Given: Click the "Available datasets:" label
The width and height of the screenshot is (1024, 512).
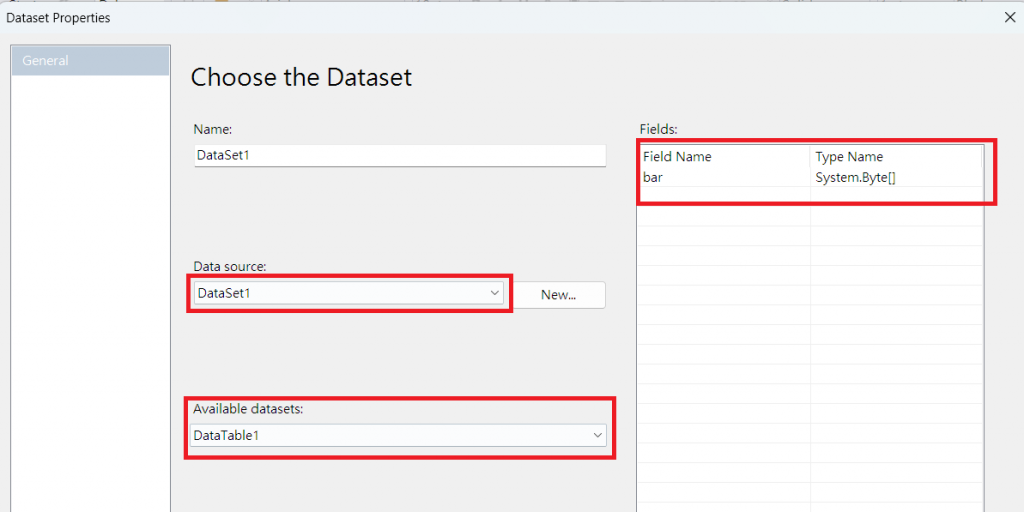Looking at the screenshot, I should 247,408.
